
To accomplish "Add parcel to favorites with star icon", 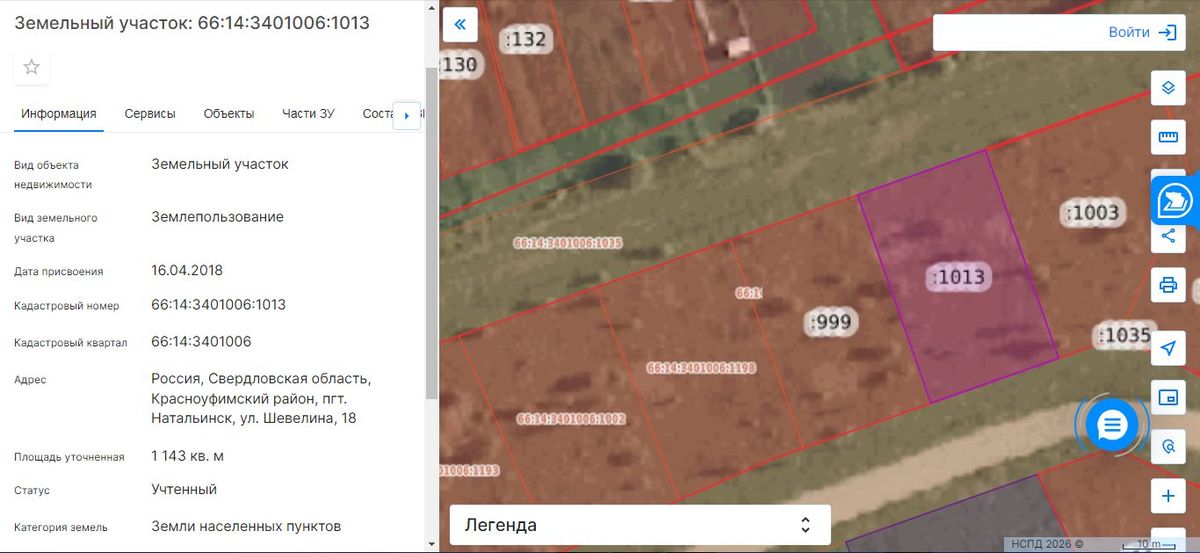I will point(31,67).
